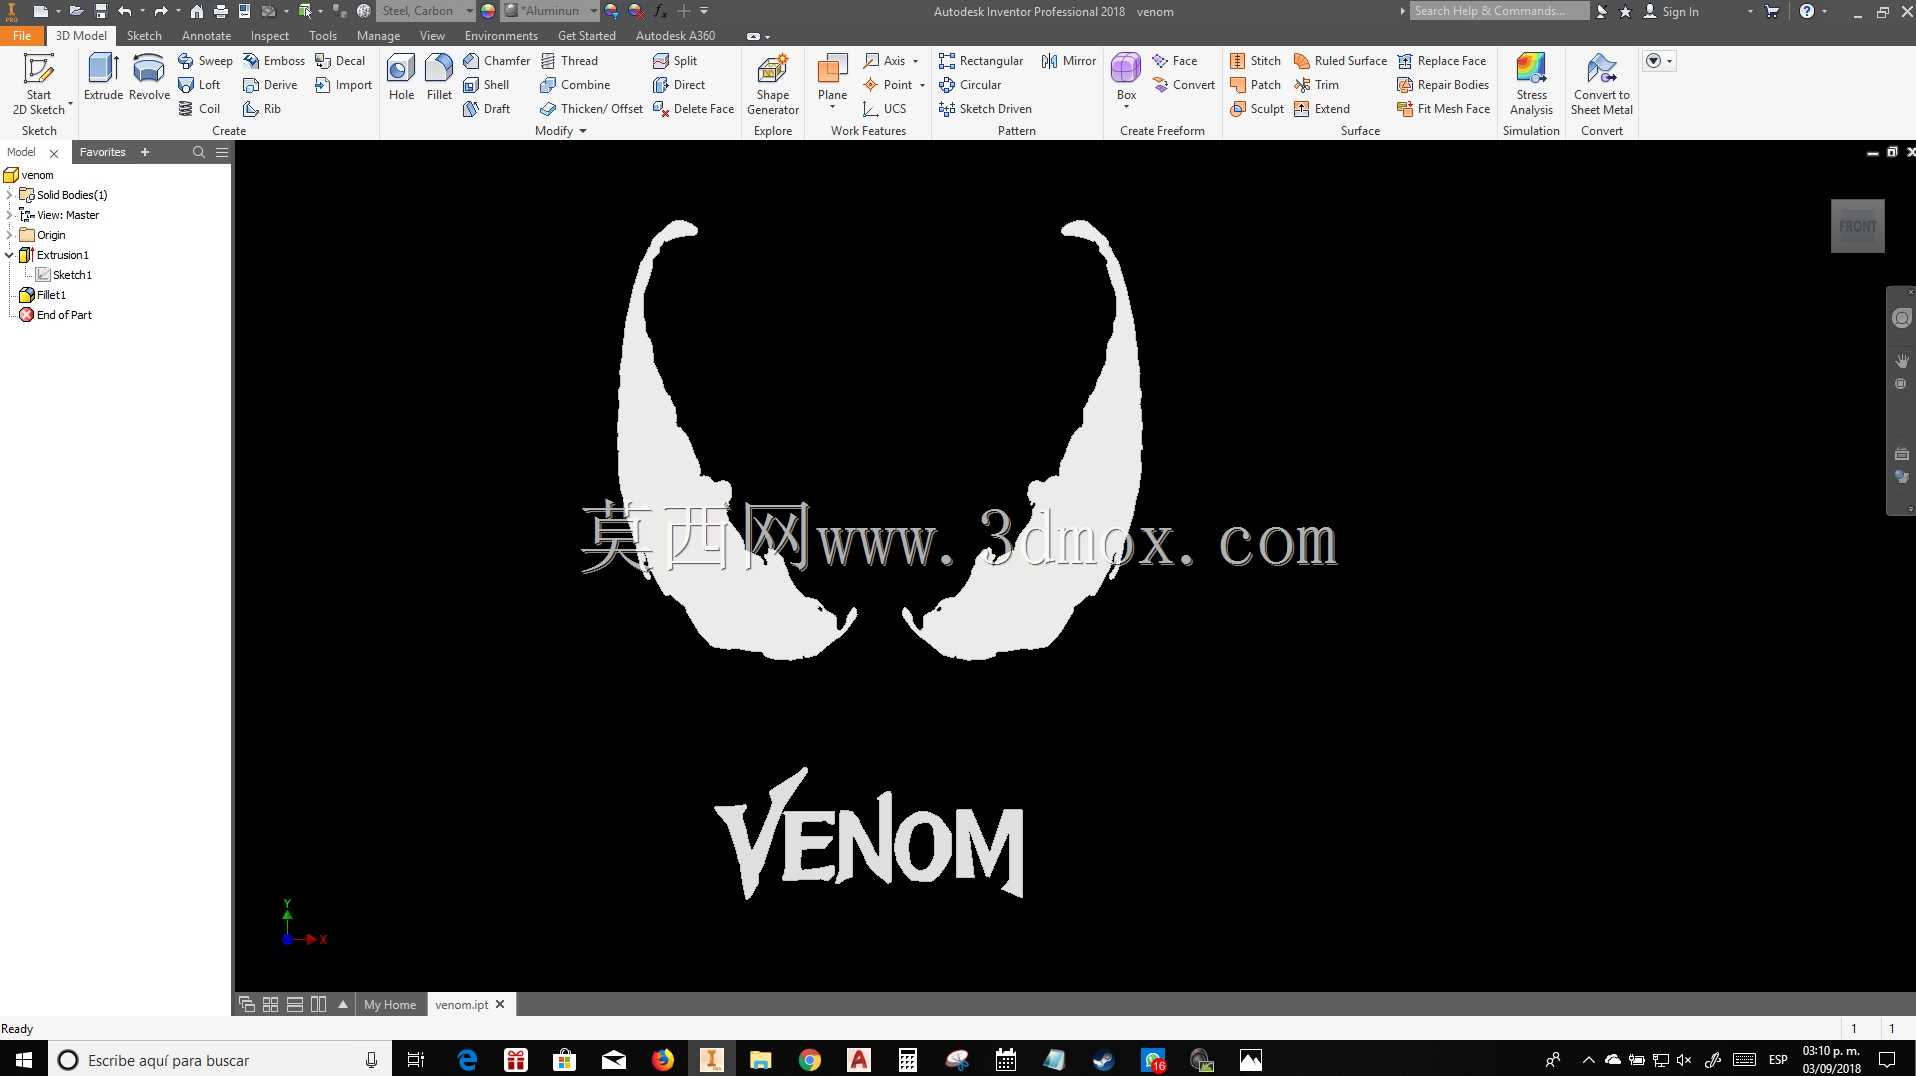Image resolution: width=1916 pixels, height=1076 pixels.
Task: Collapse the Extrusion1 node
Action: coord(10,255)
